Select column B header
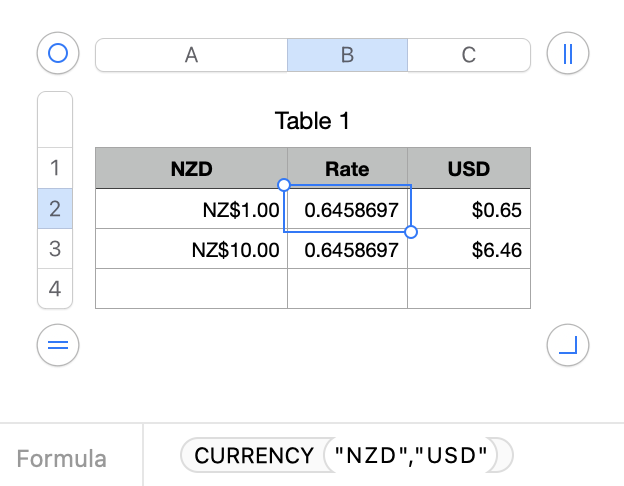The width and height of the screenshot is (624, 486). [x=347, y=55]
